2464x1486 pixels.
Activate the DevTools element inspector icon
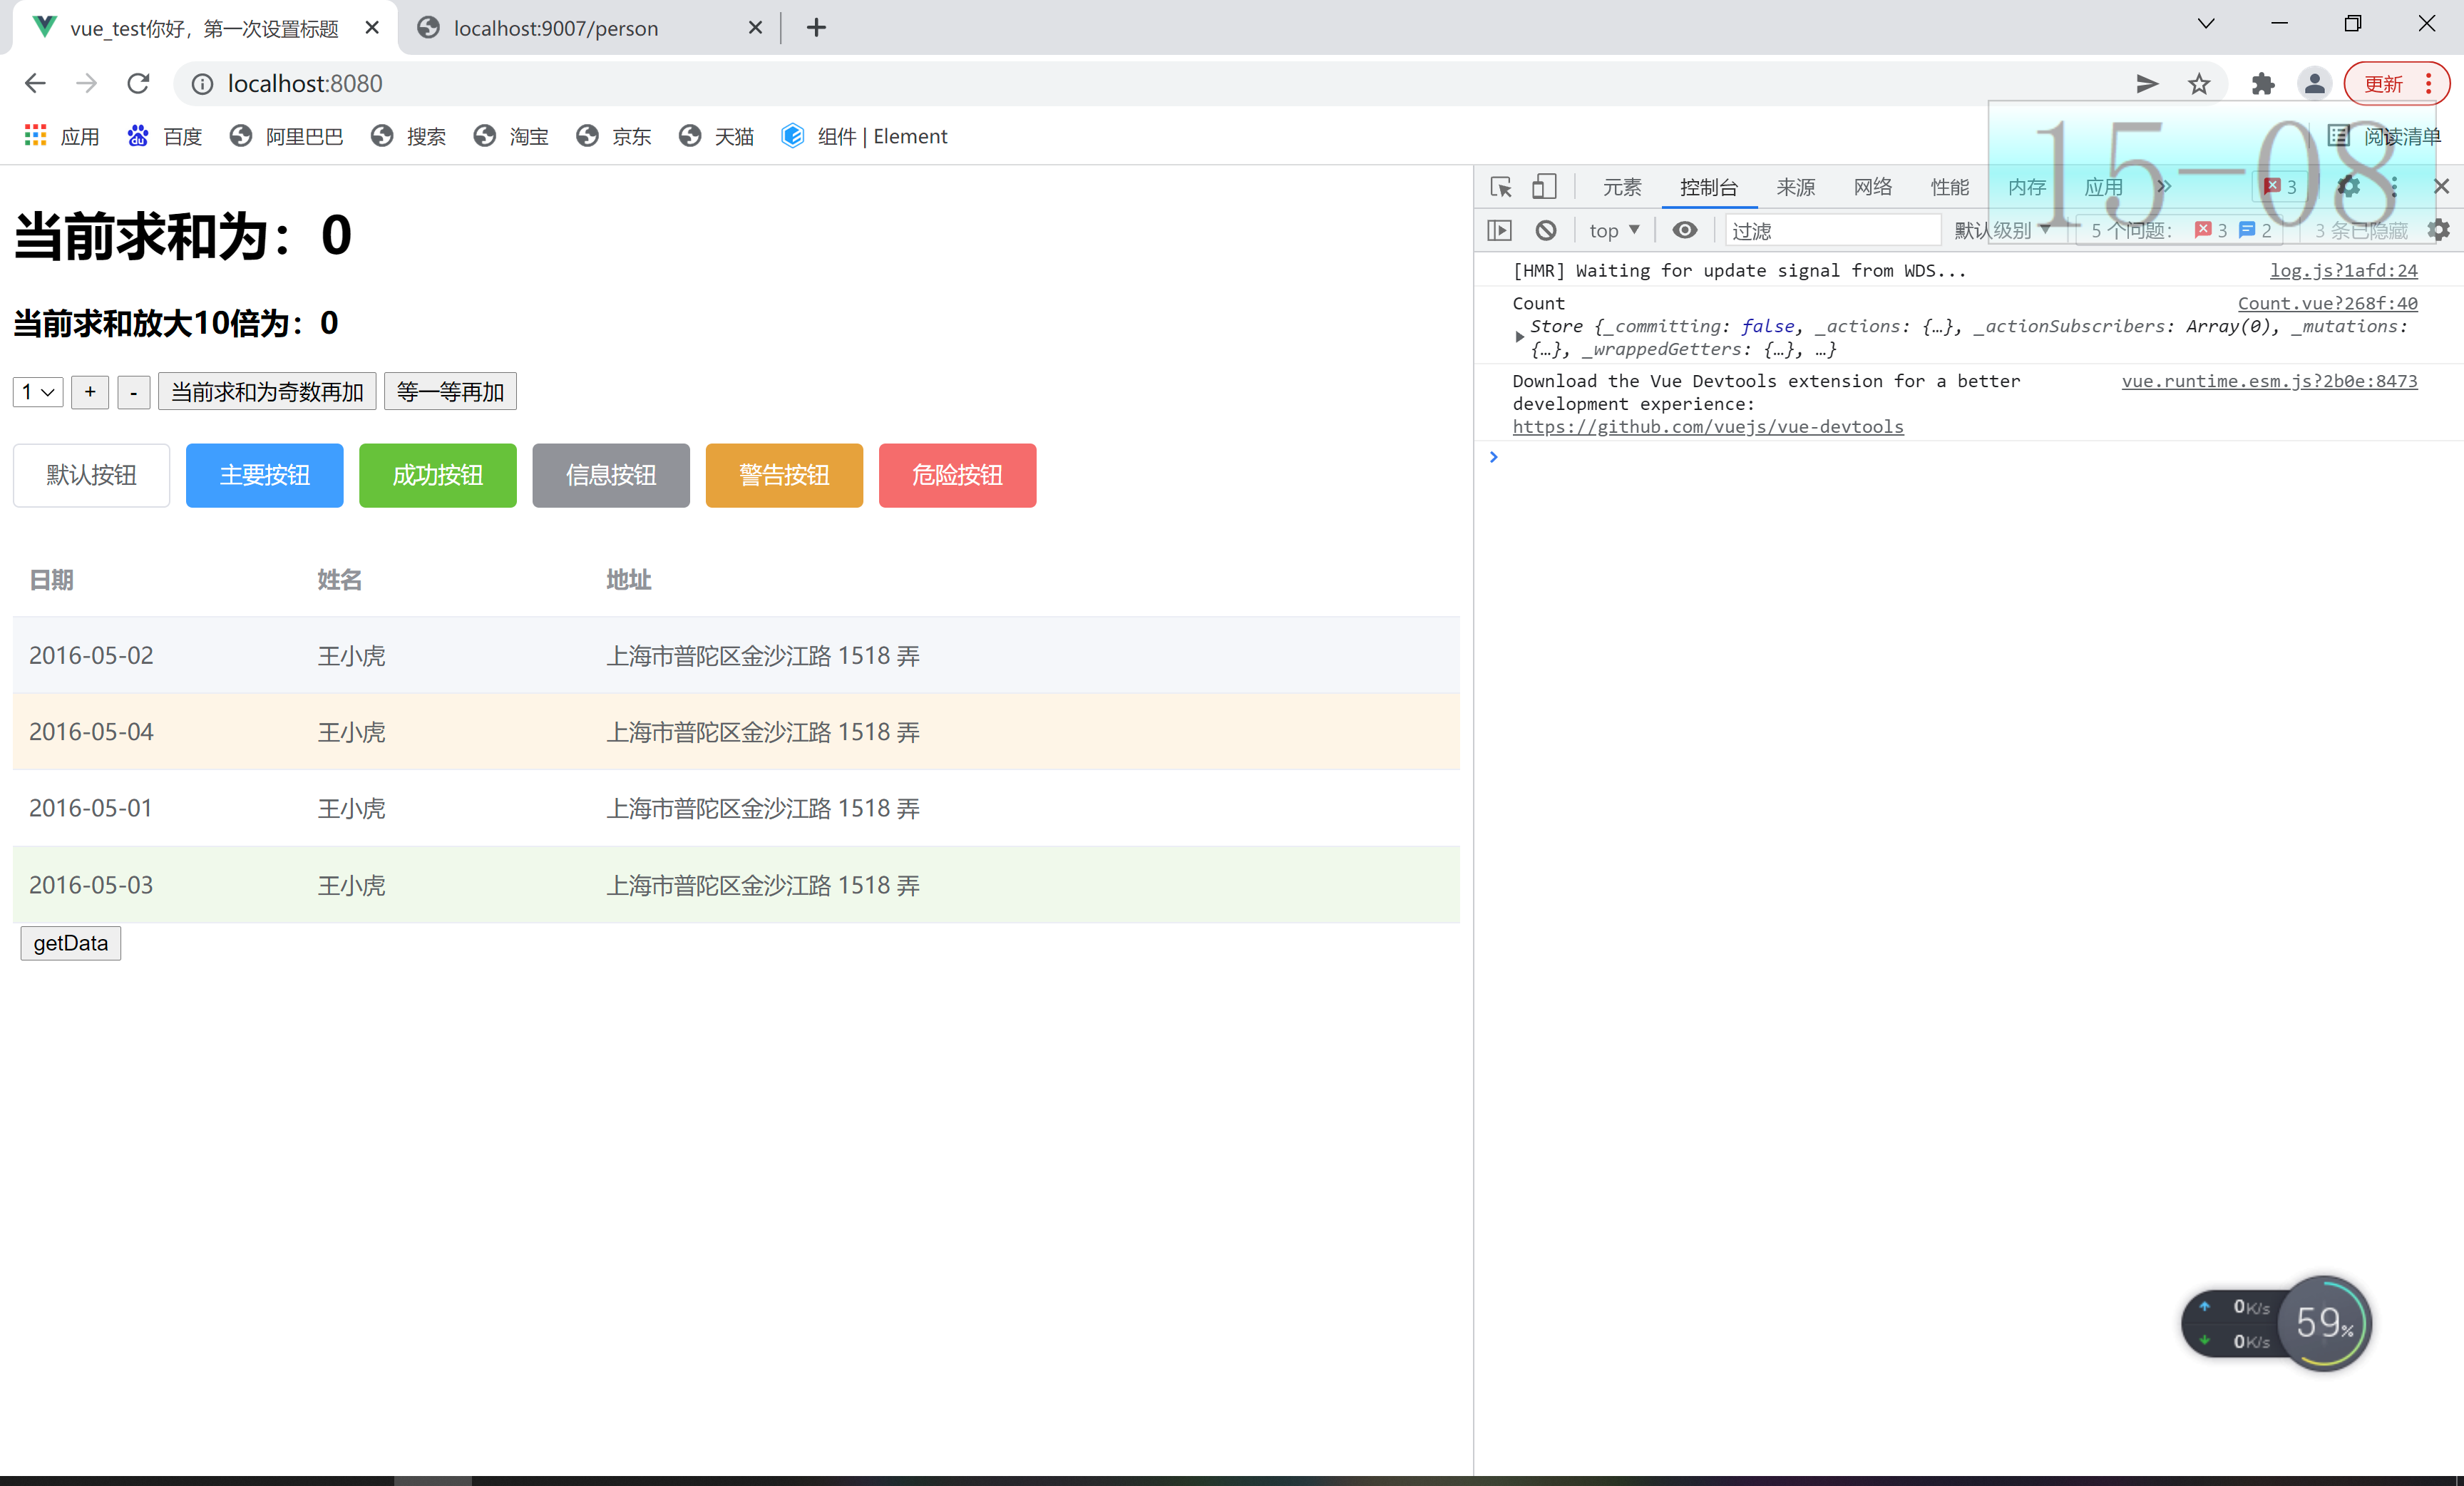pos(1500,187)
